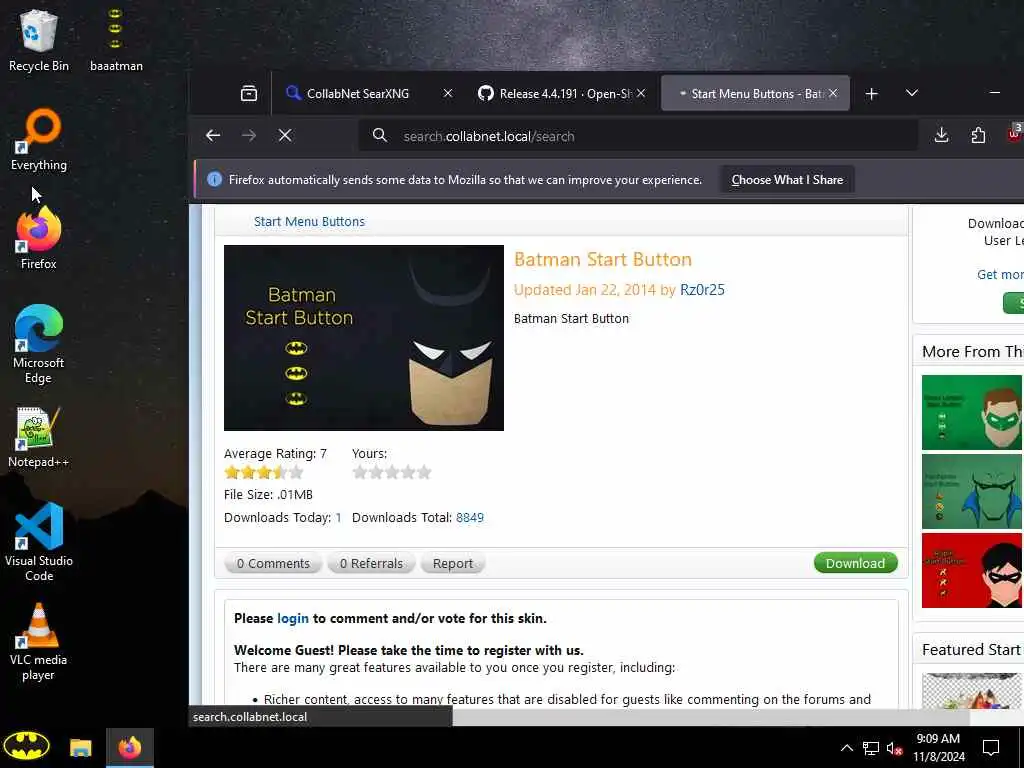Image resolution: width=1024 pixels, height=768 pixels.
Task: Go back to the previous page
Action: point(213,135)
